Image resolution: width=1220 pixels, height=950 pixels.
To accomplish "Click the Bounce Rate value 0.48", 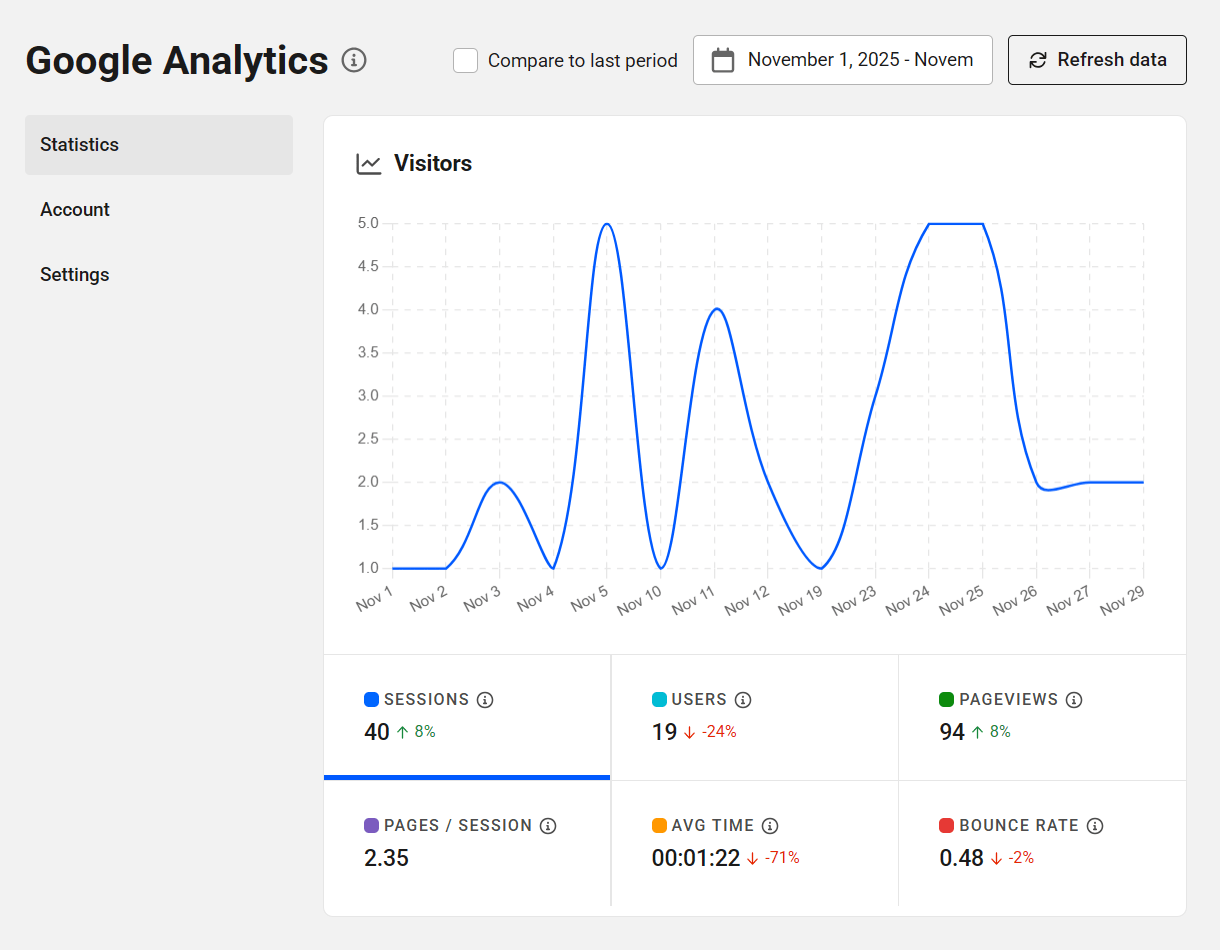I will tap(962, 858).
